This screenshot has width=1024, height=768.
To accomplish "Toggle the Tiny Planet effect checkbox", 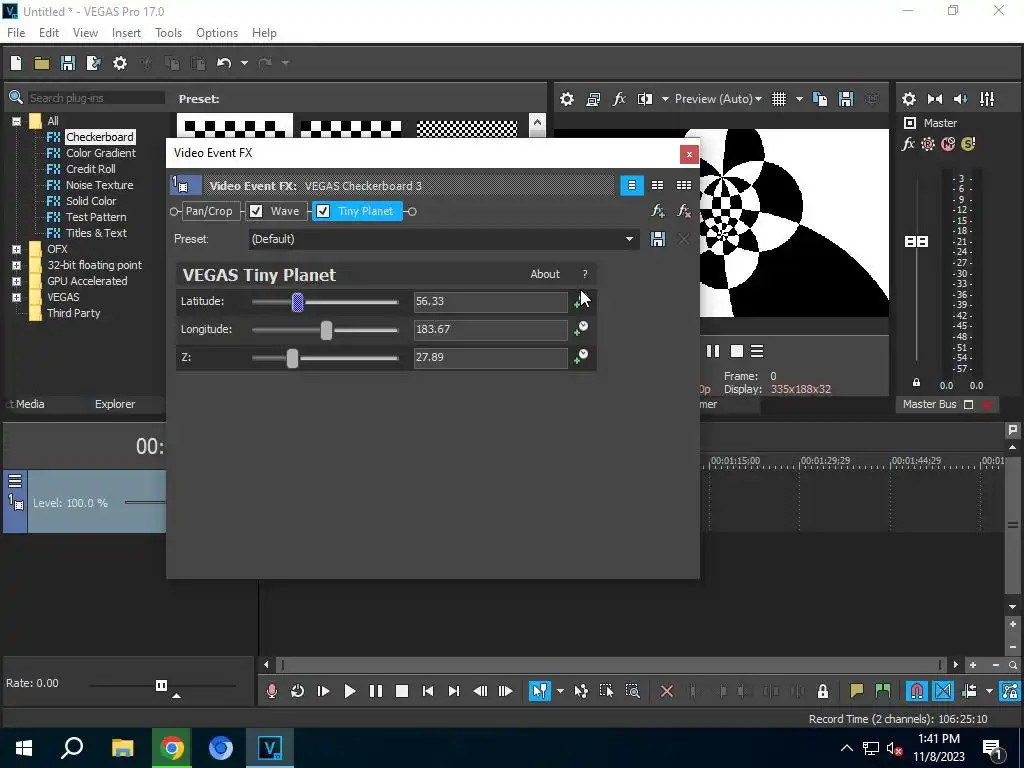I will click(x=323, y=211).
